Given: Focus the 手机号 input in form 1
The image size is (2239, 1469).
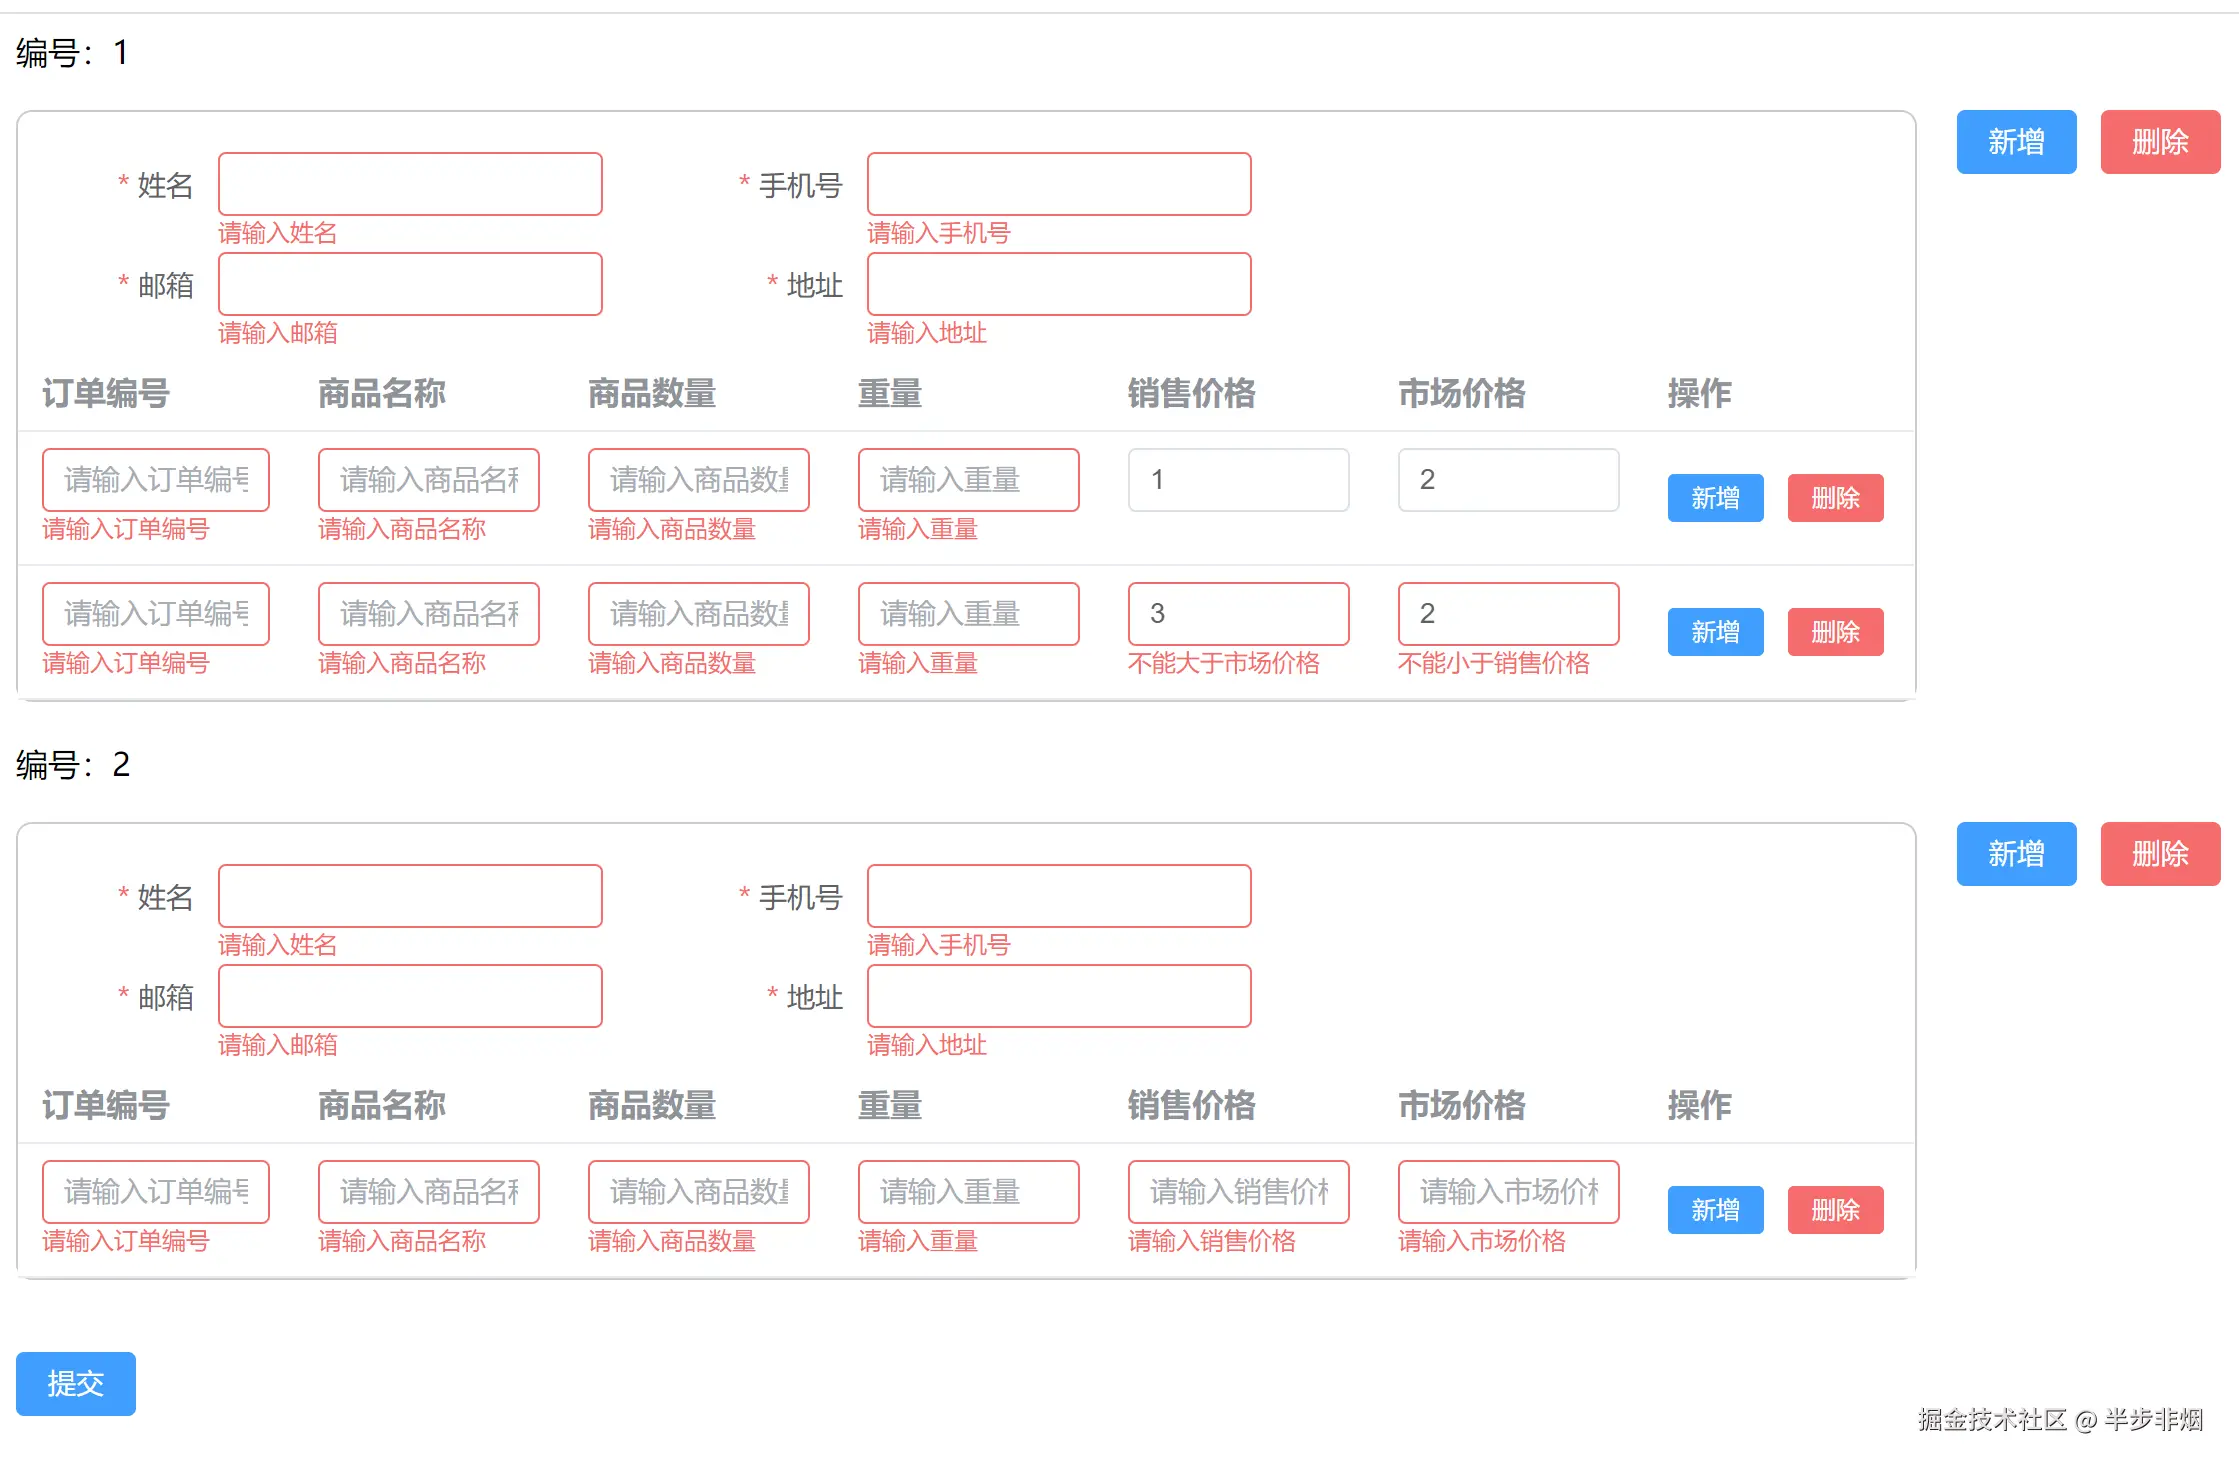Looking at the screenshot, I should click(1058, 184).
